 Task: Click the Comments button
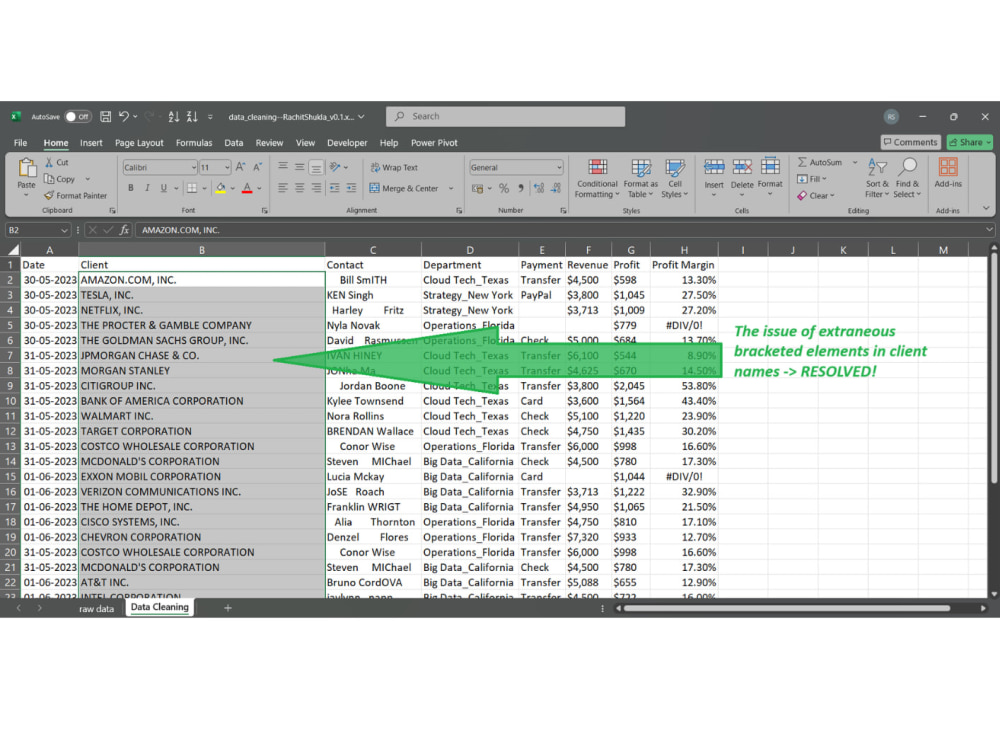pyautogui.click(x=910, y=142)
